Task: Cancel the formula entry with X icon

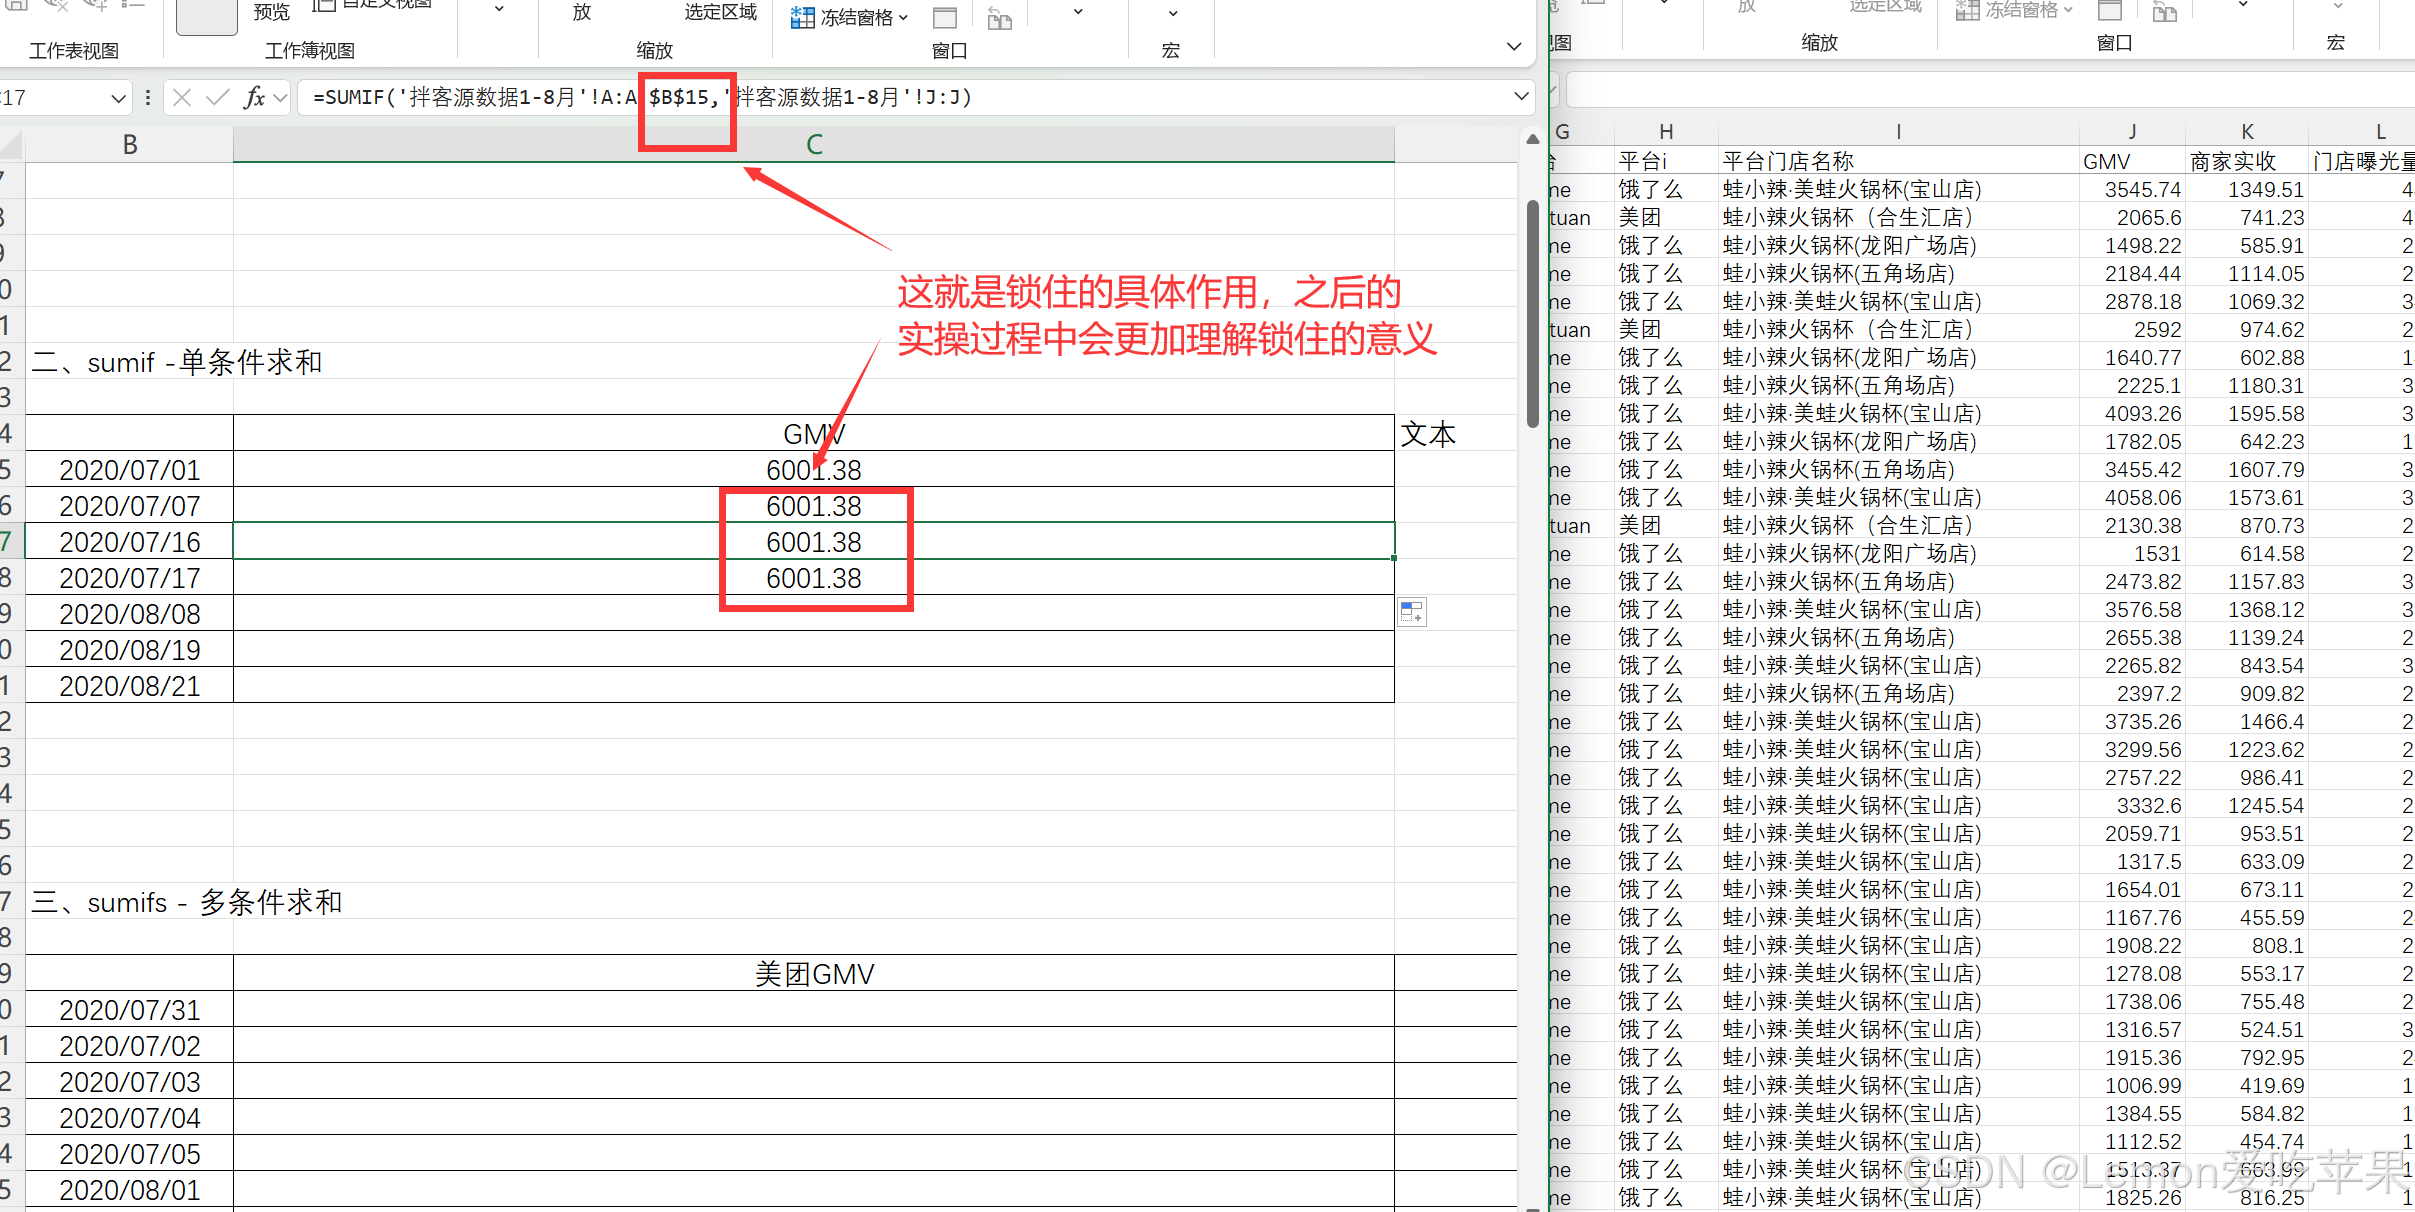Action: pos(182,97)
